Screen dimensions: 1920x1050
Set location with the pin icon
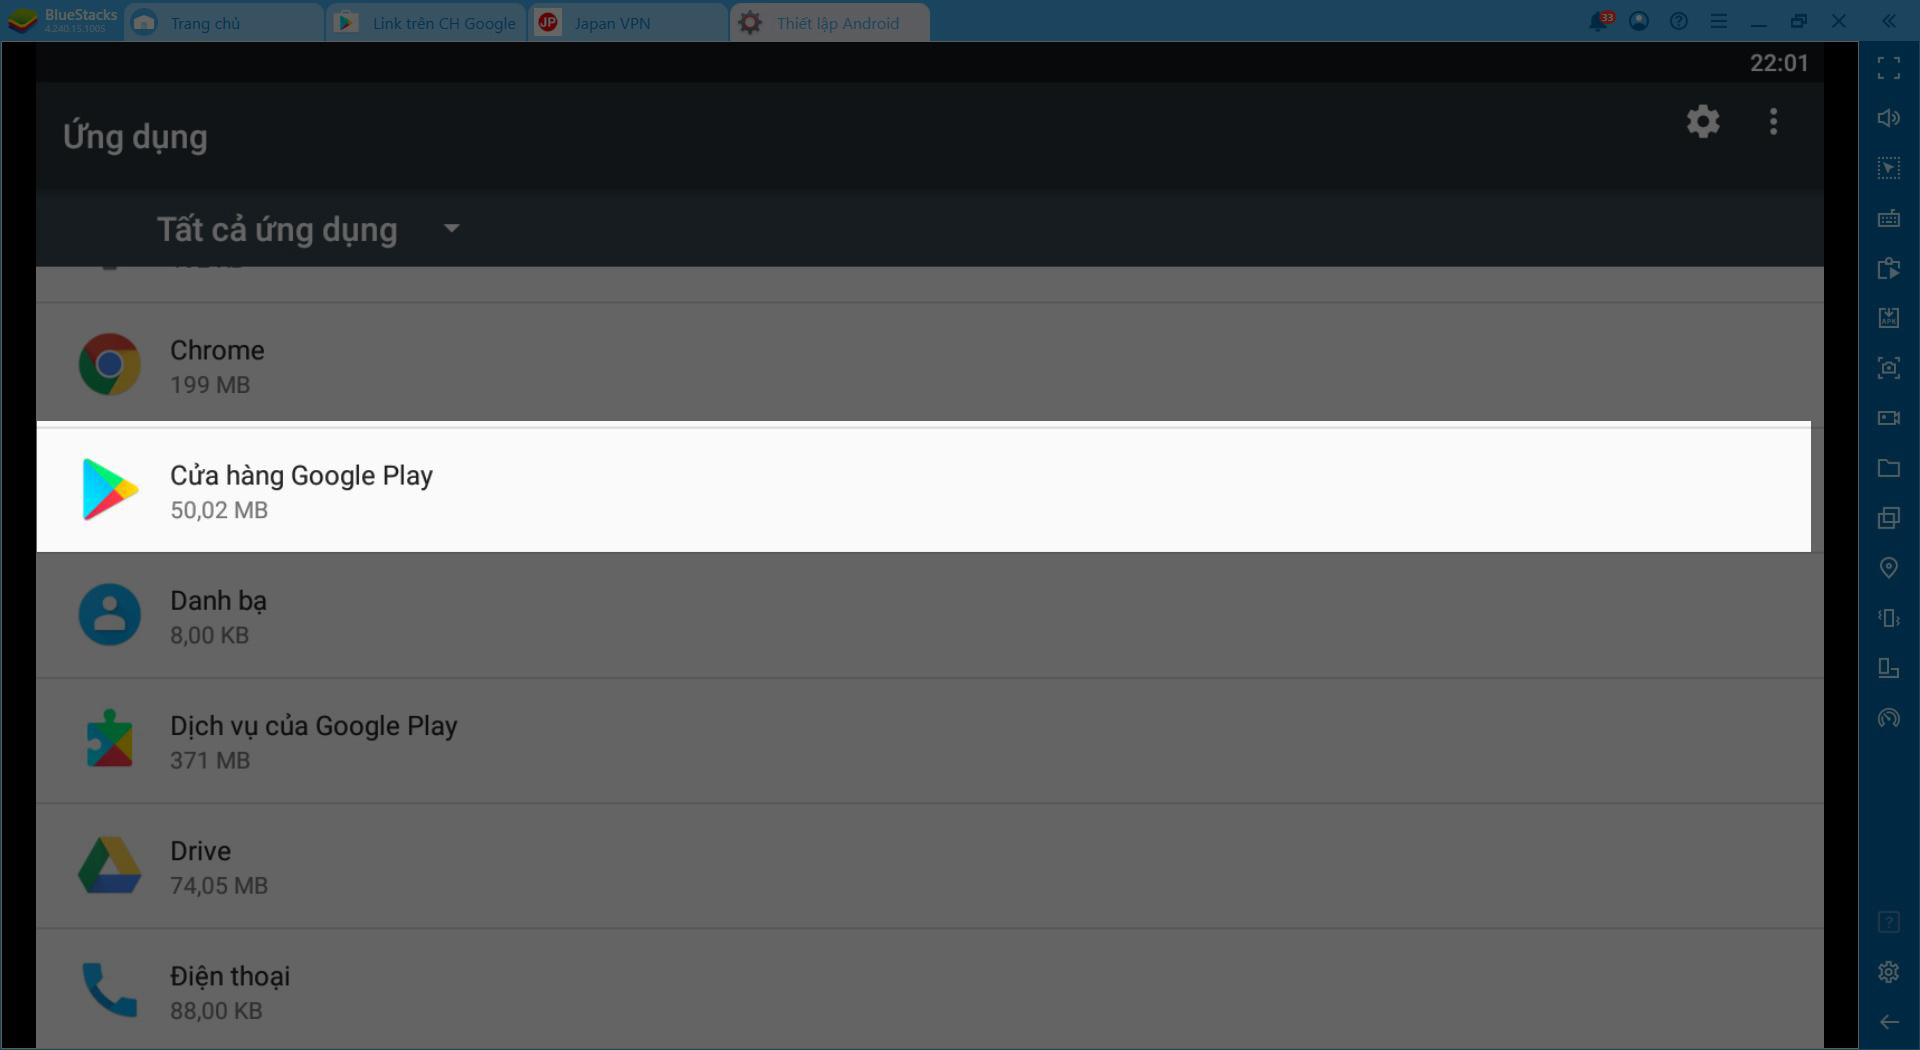[1888, 568]
